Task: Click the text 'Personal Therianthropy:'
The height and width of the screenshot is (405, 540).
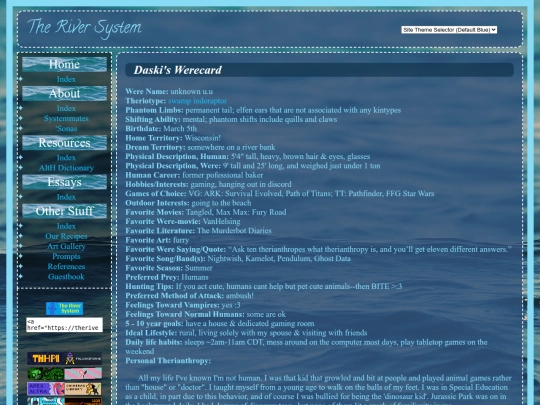Action: click(168, 361)
